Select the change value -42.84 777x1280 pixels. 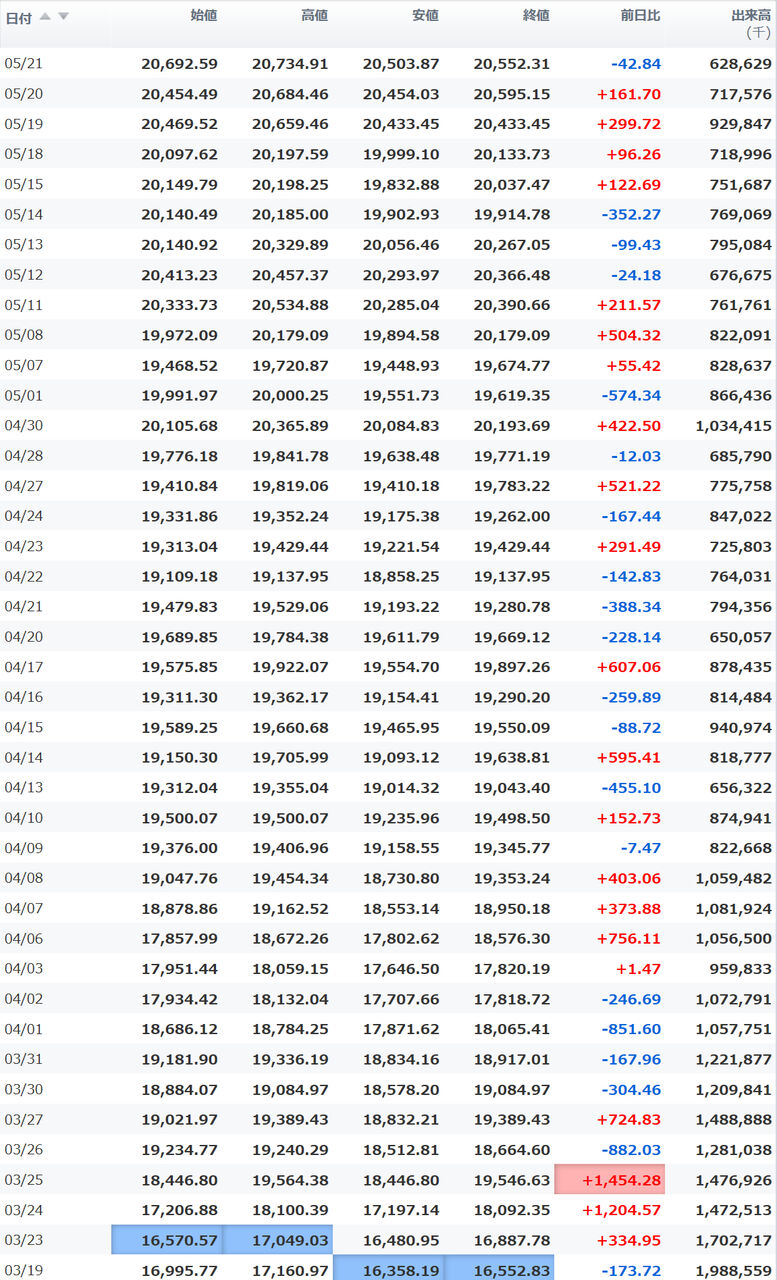pos(636,64)
